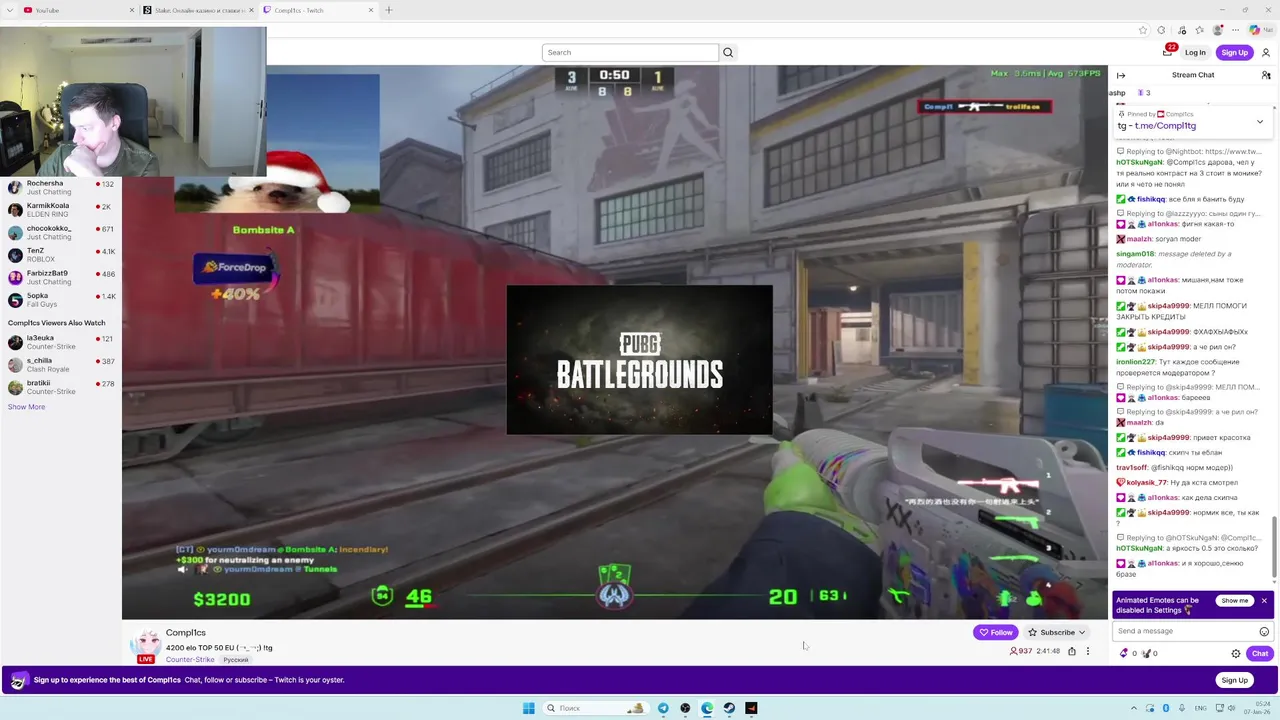1280x720 pixels.
Task: Open 5opka Fall Guys channel
Action: point(61,300)
